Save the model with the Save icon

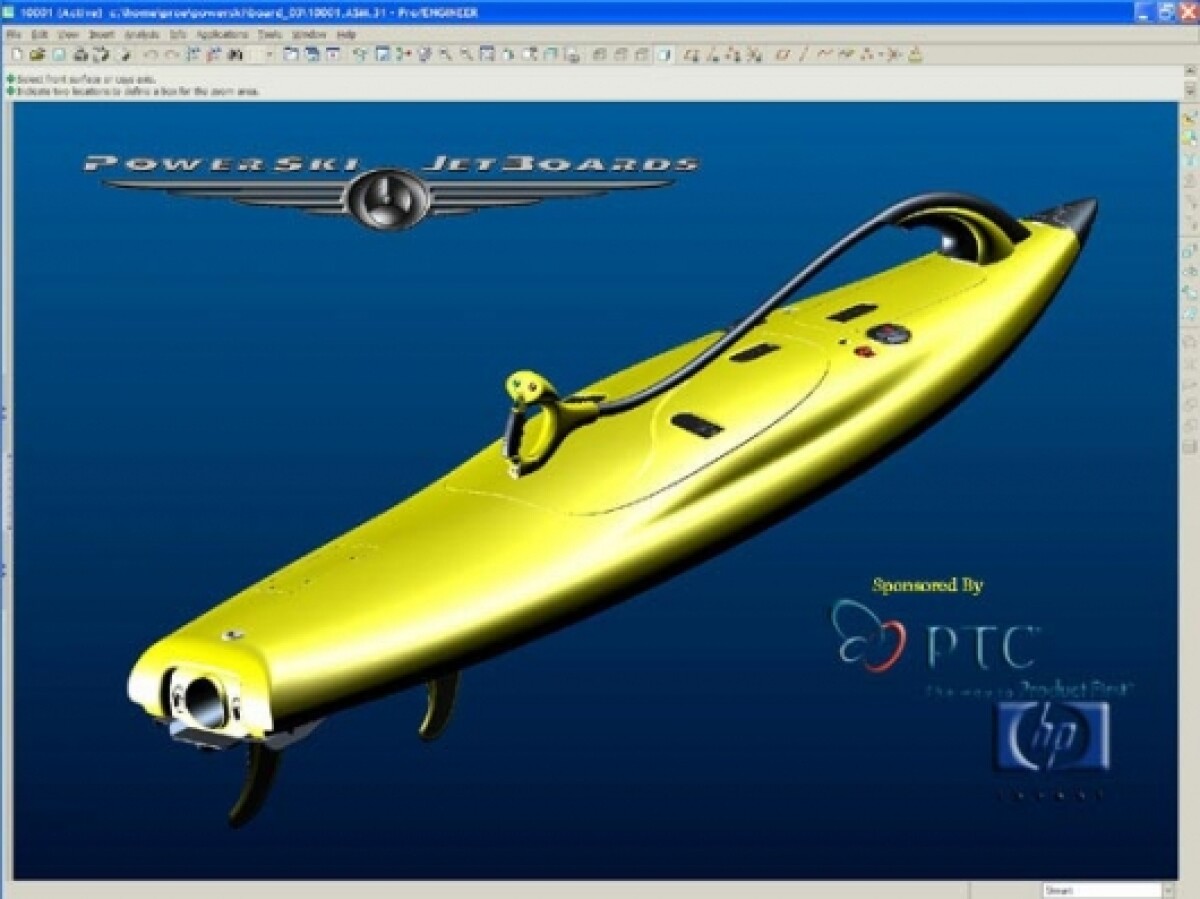pyautogui.click(x=59, y=54)
